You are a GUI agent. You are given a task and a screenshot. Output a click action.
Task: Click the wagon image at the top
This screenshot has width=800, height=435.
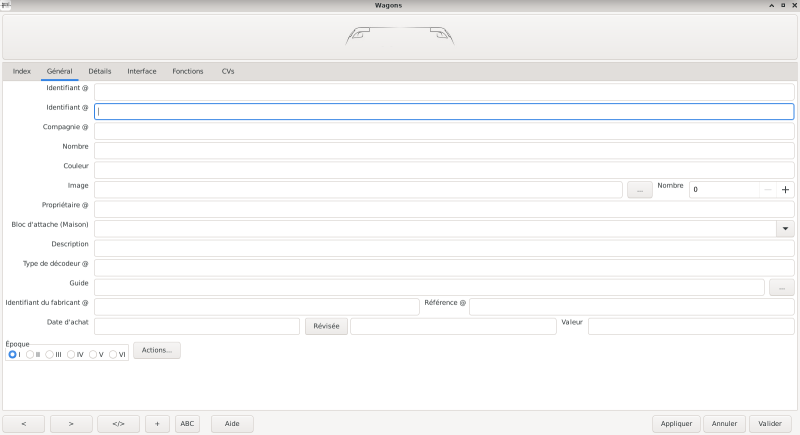(400, 37)
